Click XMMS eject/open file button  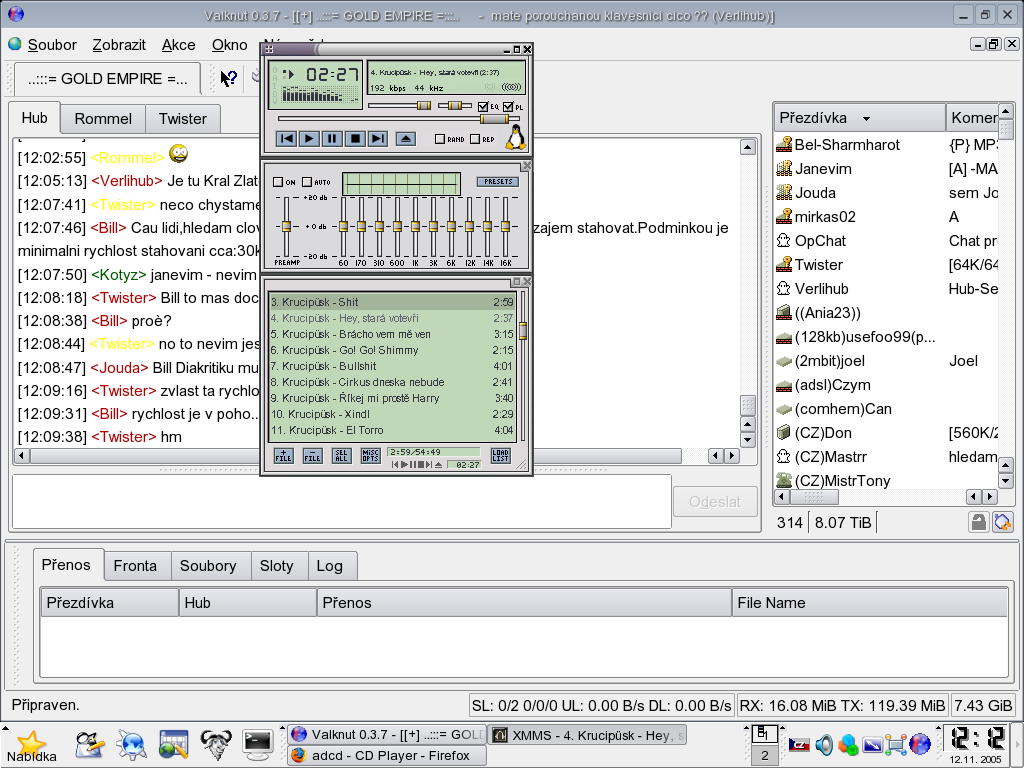[406, 138]
